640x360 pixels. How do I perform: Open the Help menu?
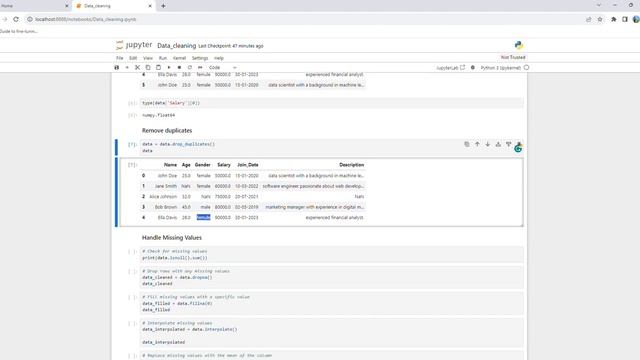[219, 58]
